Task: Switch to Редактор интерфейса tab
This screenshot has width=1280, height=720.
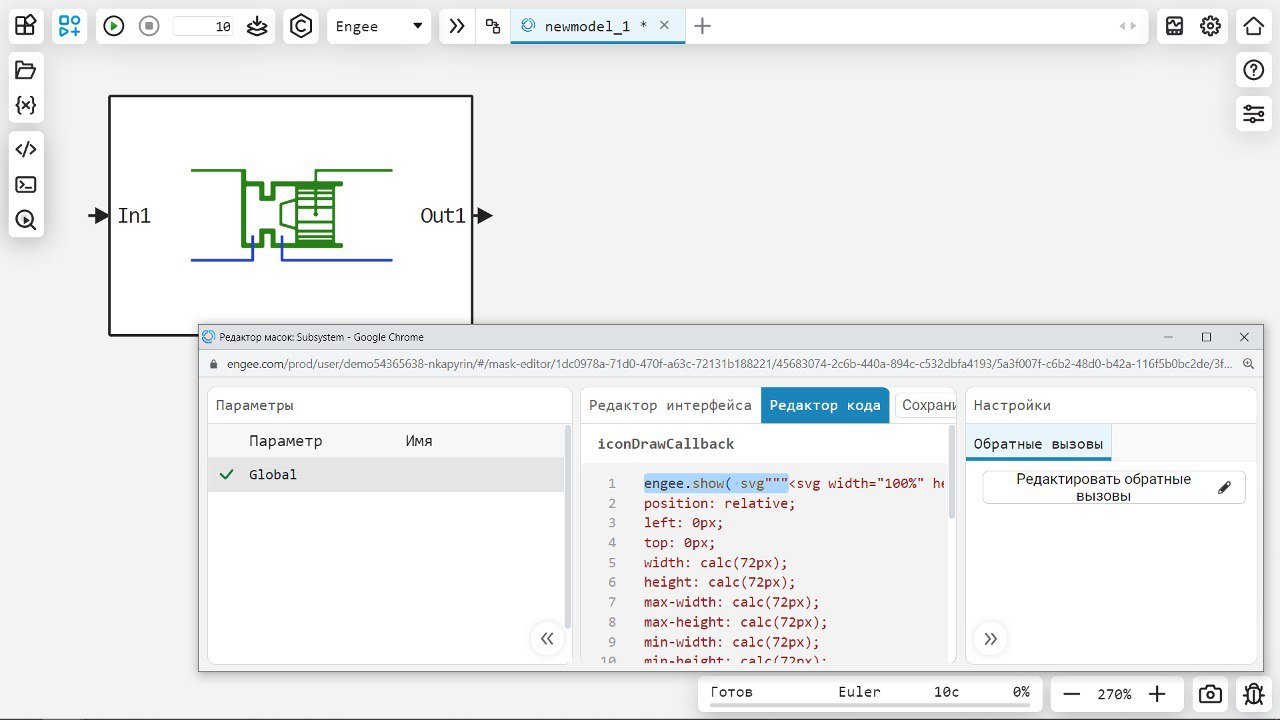Action: point(670,405)
